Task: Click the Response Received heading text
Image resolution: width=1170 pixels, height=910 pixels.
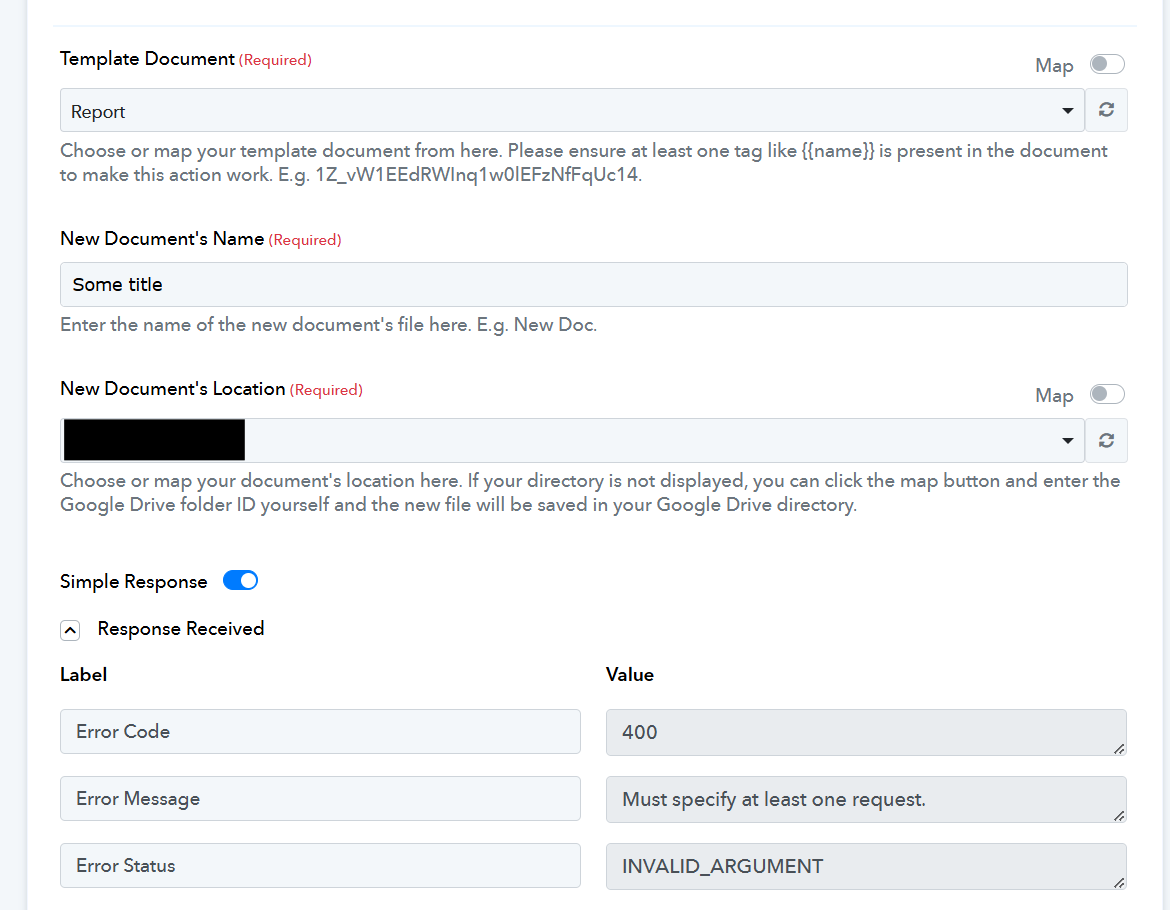Action: 181,629
